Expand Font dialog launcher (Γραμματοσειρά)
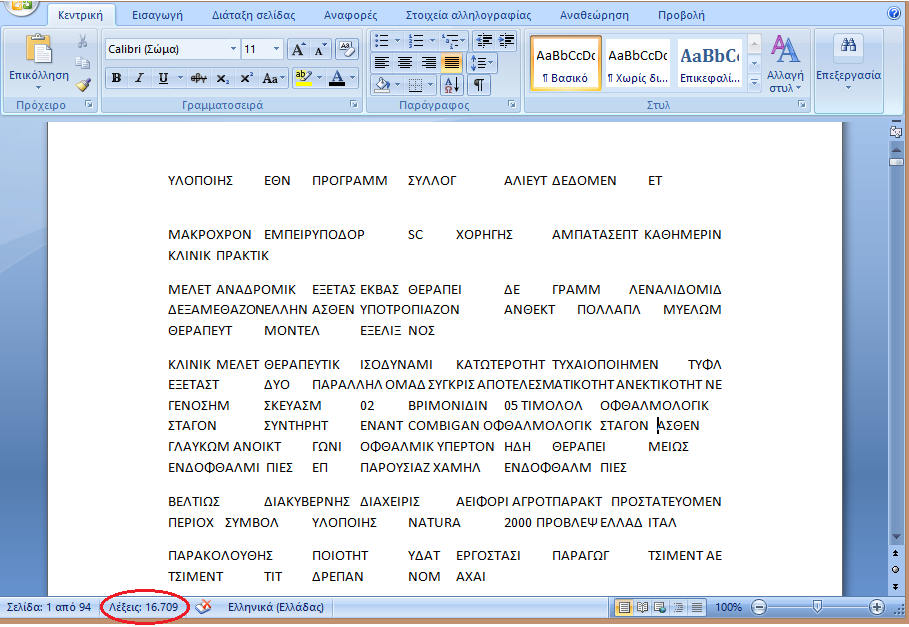 click(x=354, y=104)
